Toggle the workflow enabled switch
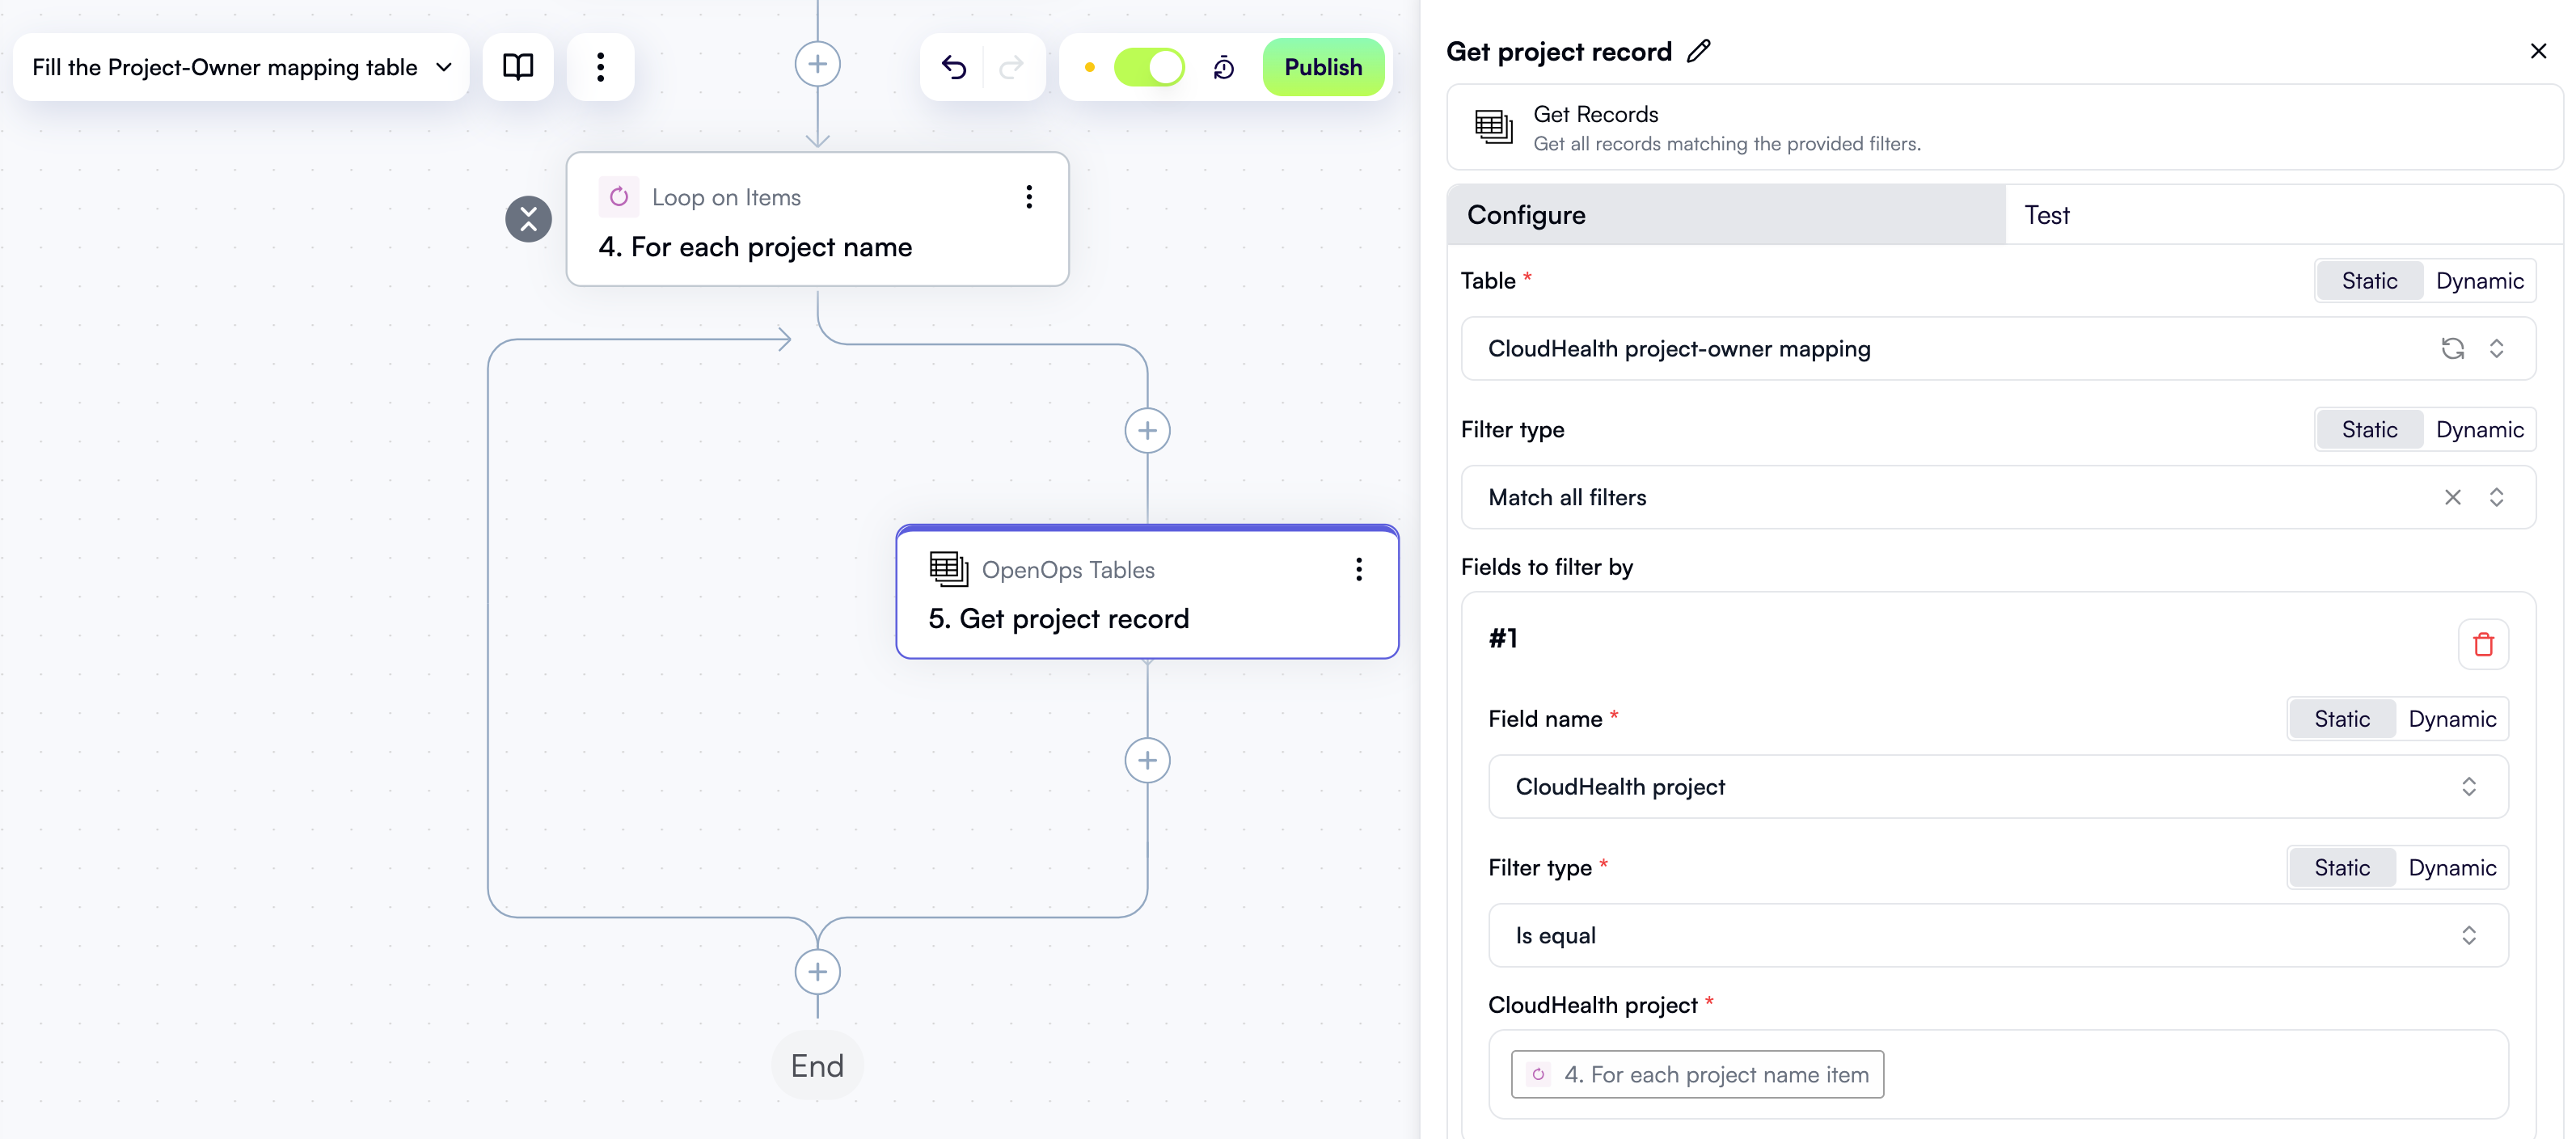The height and width of the screenshot is (1139, 2576). 1150,67
